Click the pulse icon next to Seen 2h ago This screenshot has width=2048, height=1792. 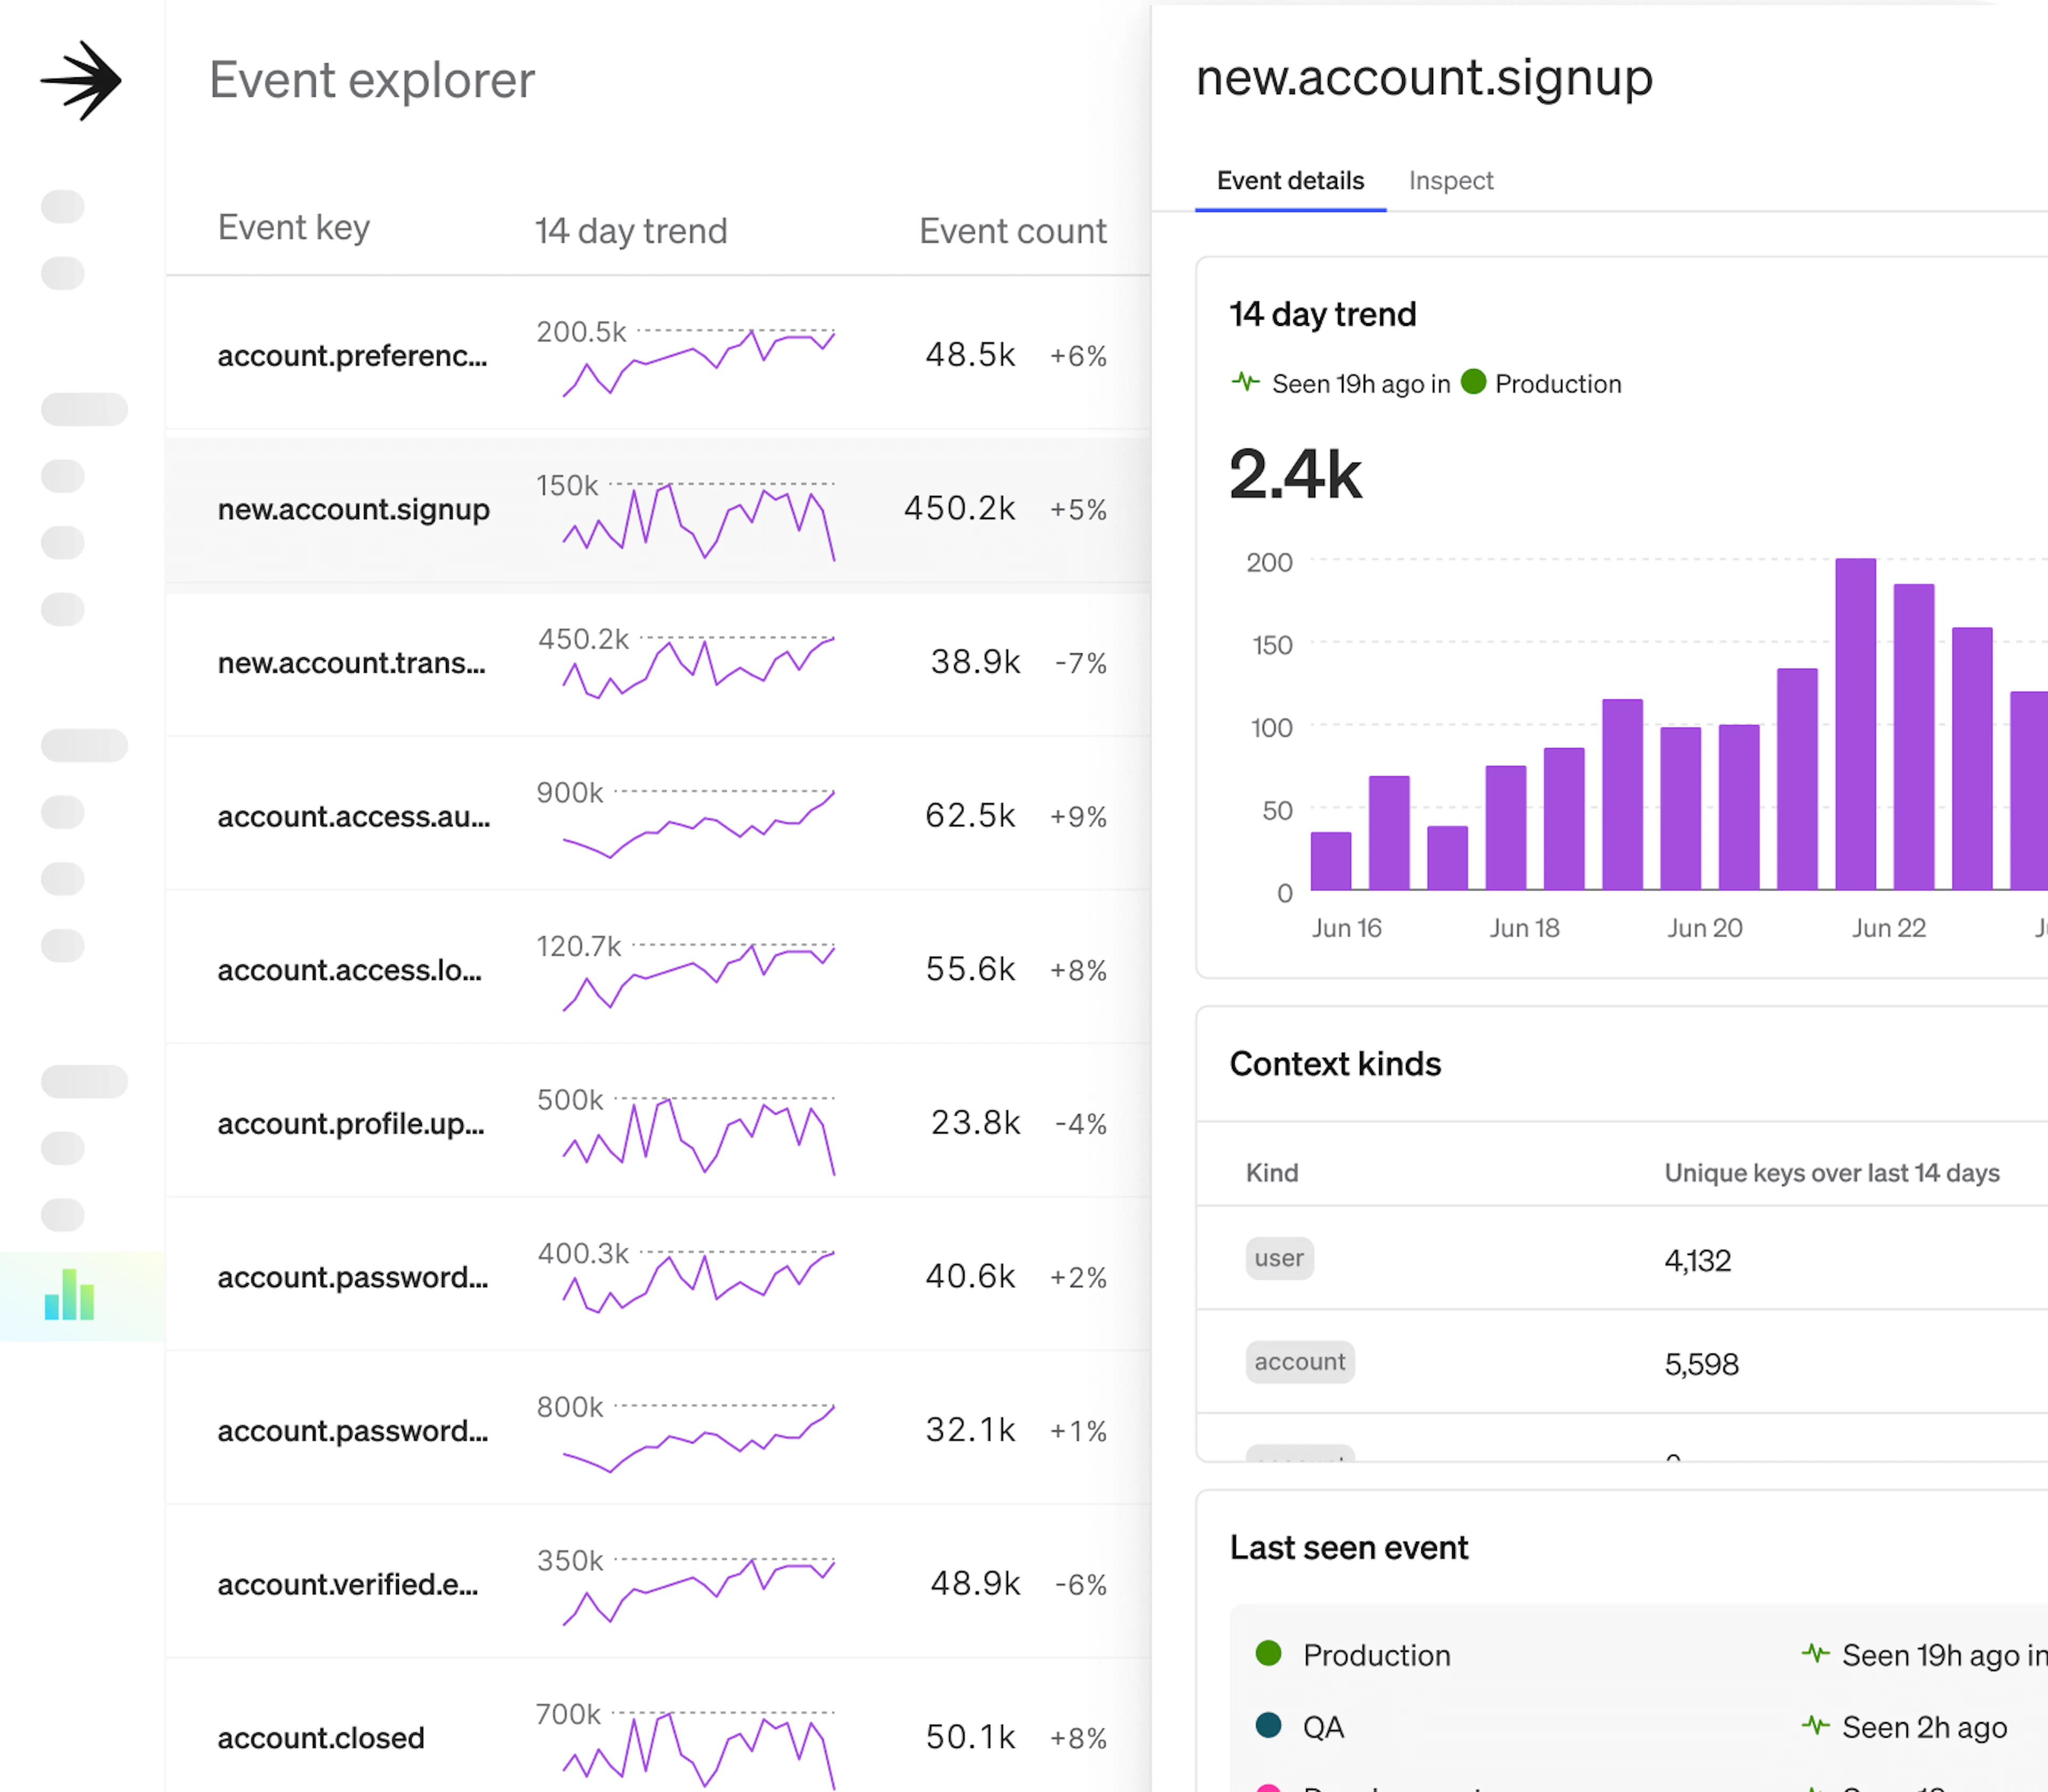(x=1815, y=1725)
